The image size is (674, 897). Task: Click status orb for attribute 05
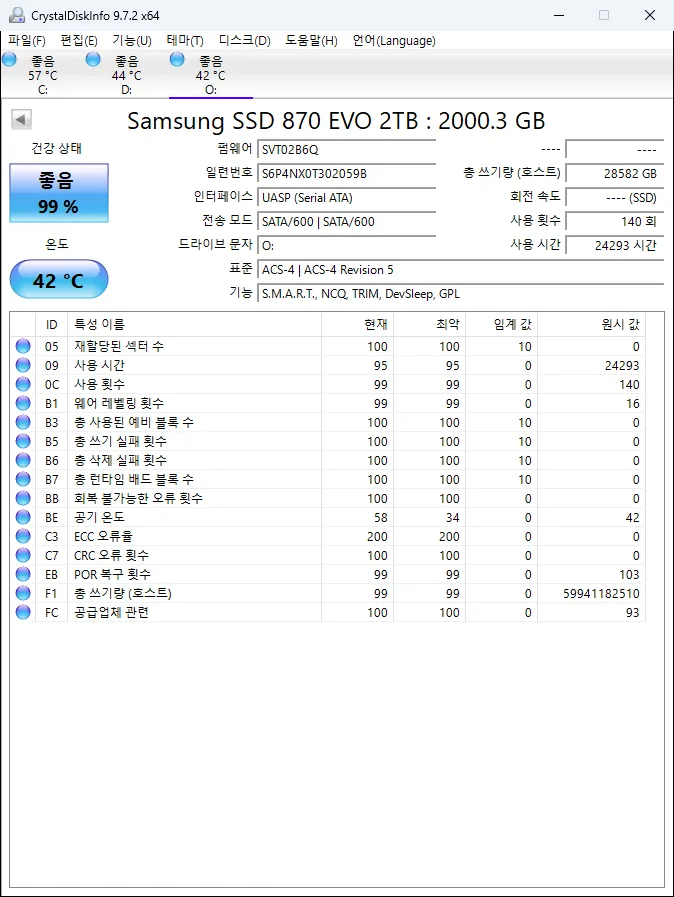click(23, 346)
